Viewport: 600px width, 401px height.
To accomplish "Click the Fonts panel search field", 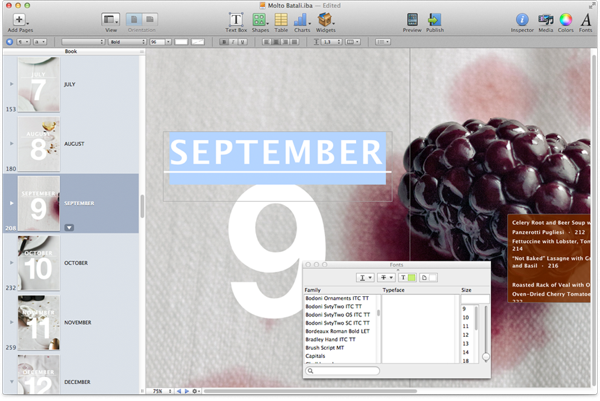I will pos(342,371).
